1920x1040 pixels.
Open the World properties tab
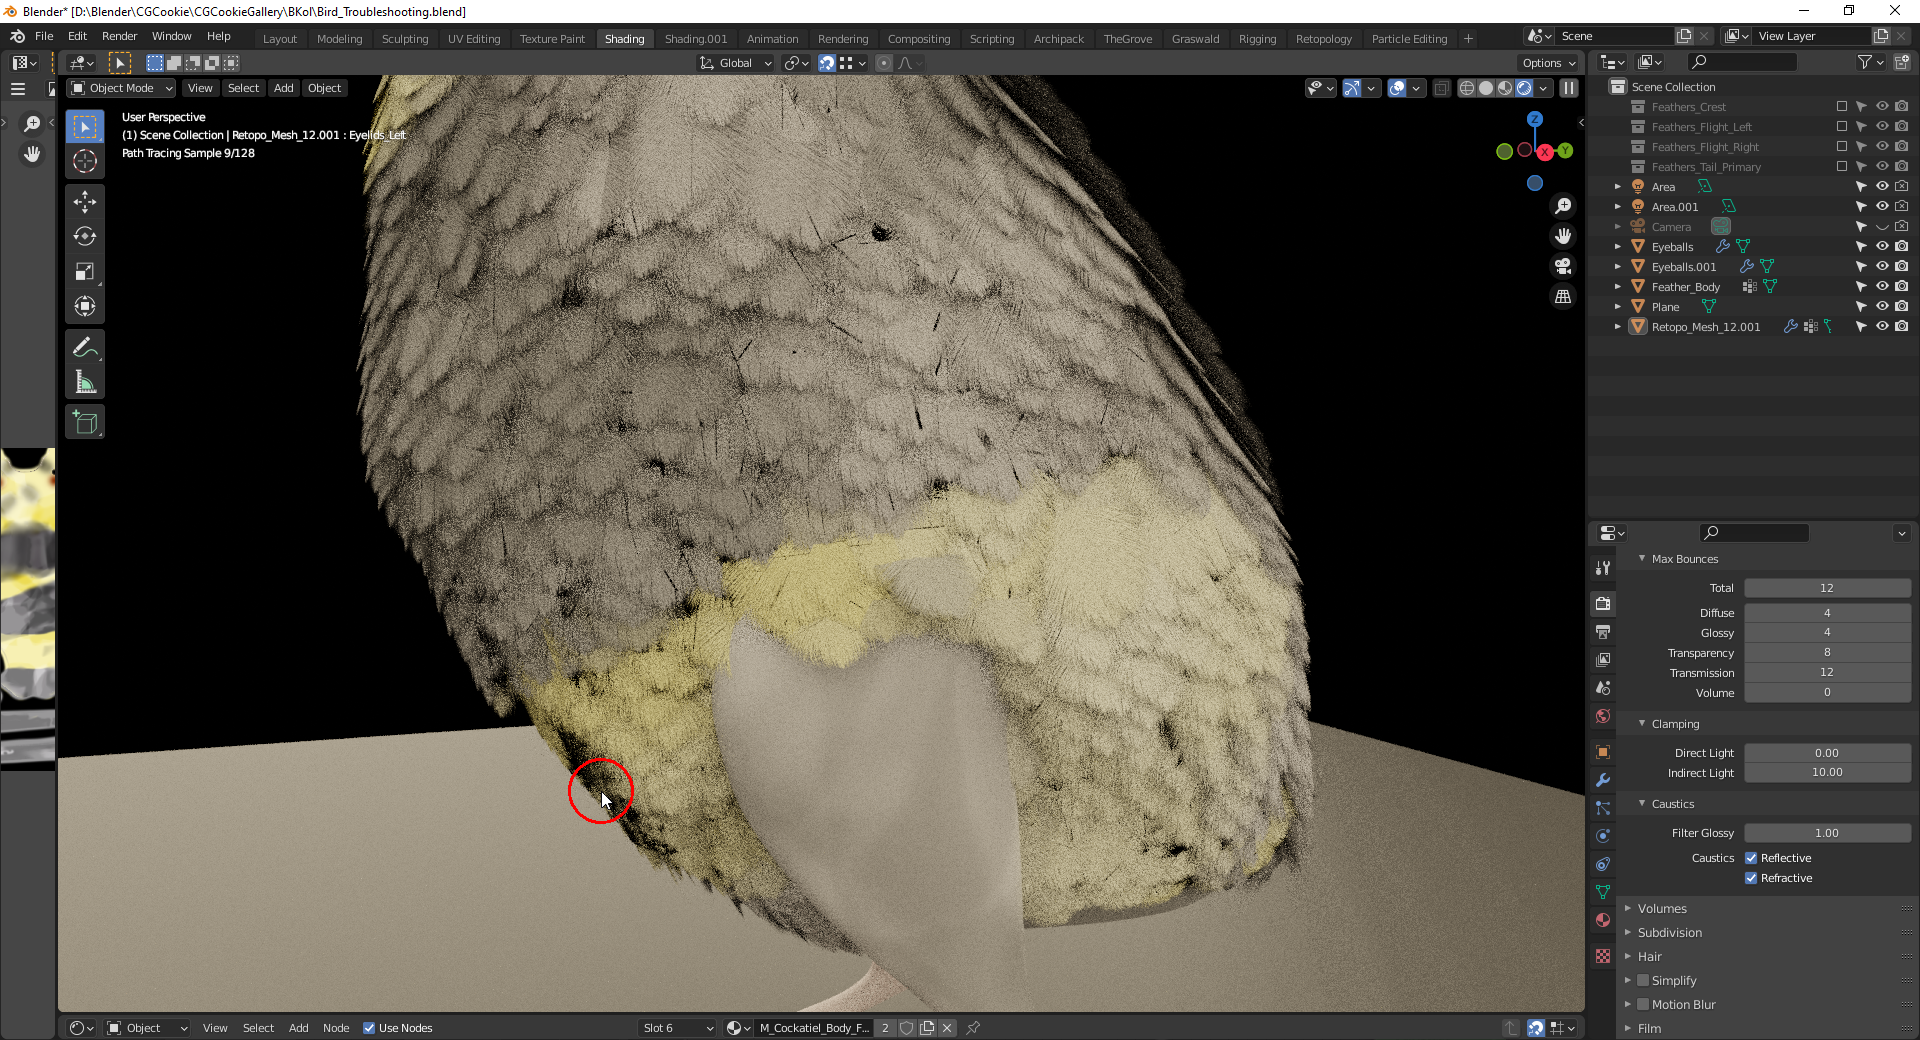[1603, 716]
